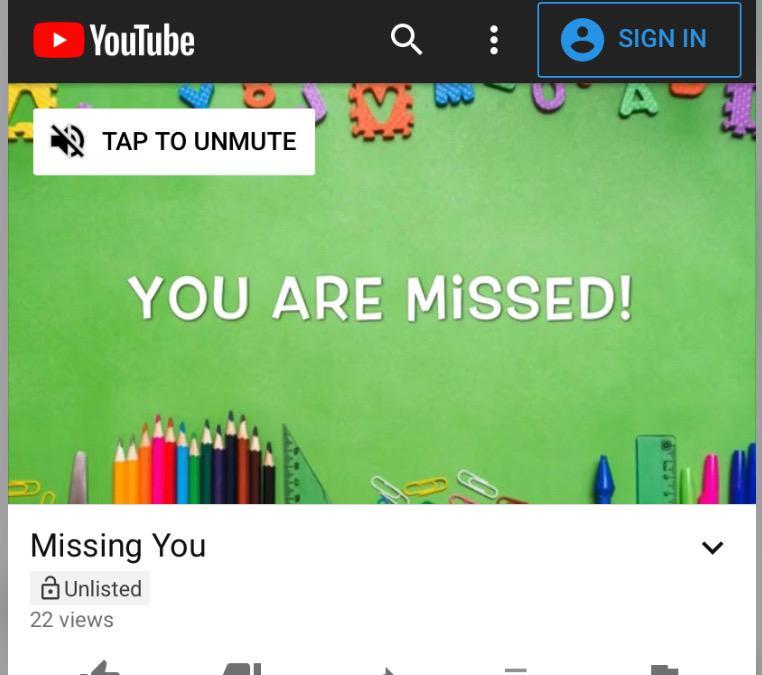762x675 pixels.
Task: Dislike the video with thumbs-down icon
Action: pyautogui.click(x=241, y=669)
